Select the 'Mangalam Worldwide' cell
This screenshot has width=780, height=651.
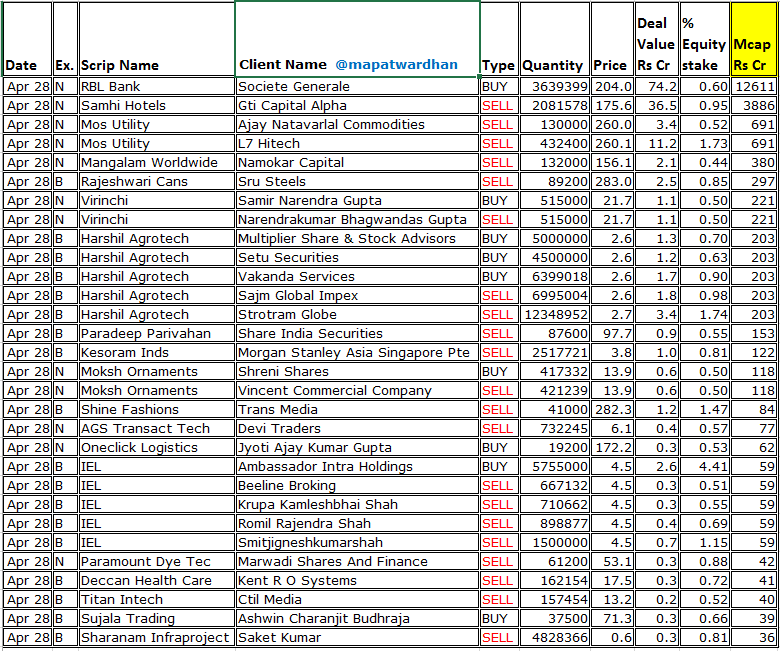tap(156, 163)
